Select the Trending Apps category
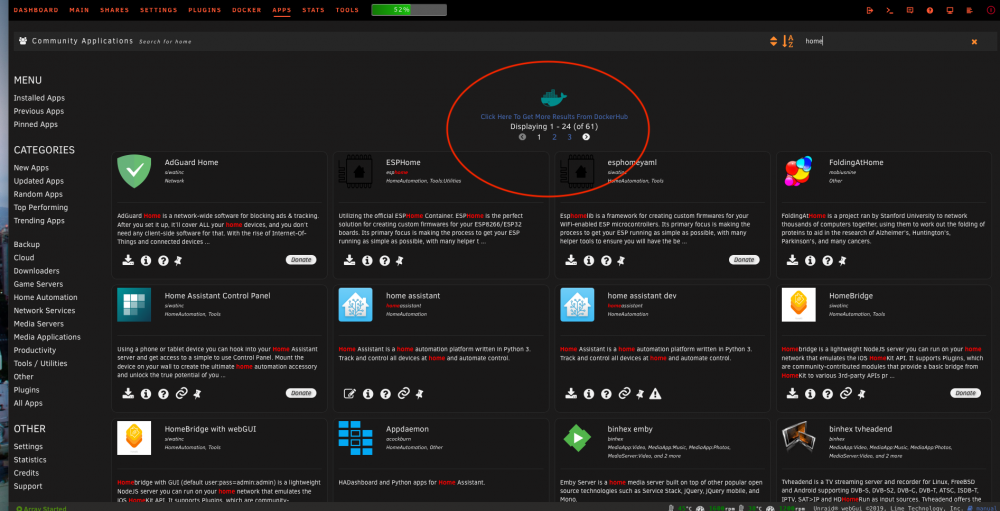The image size is (1000, 511). click(x=39, y=221)
